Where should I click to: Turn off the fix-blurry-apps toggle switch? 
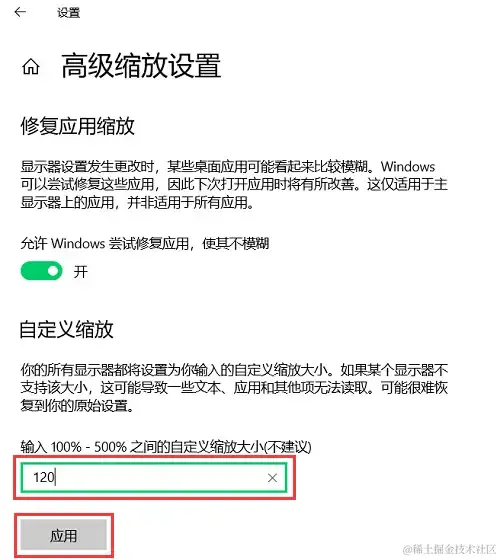tap(41, 271)
